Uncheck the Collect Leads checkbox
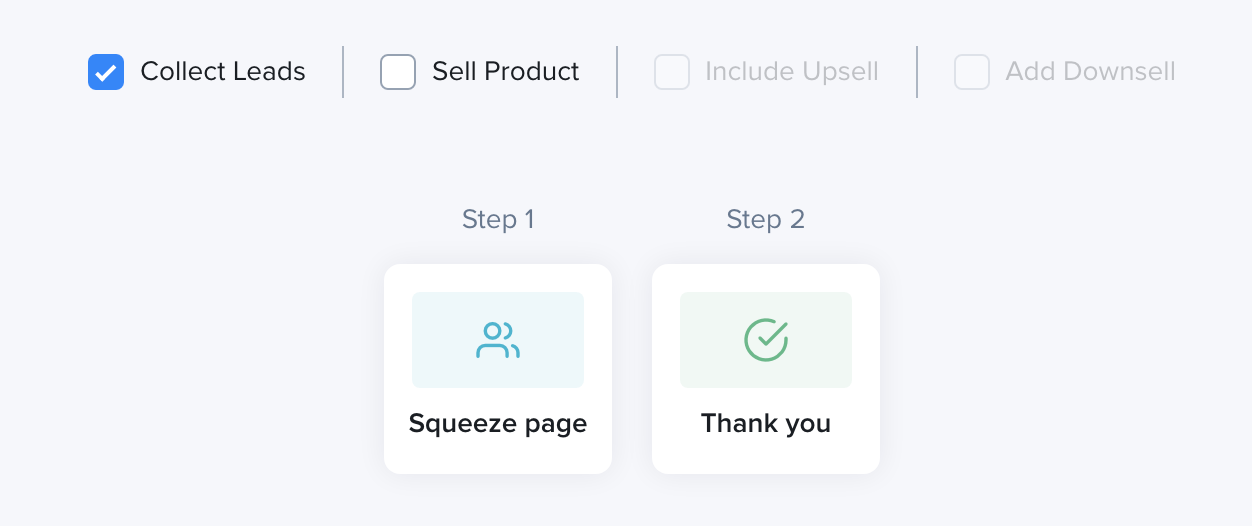Screen dimensions: 1252x526 click(x=106, y=72)
